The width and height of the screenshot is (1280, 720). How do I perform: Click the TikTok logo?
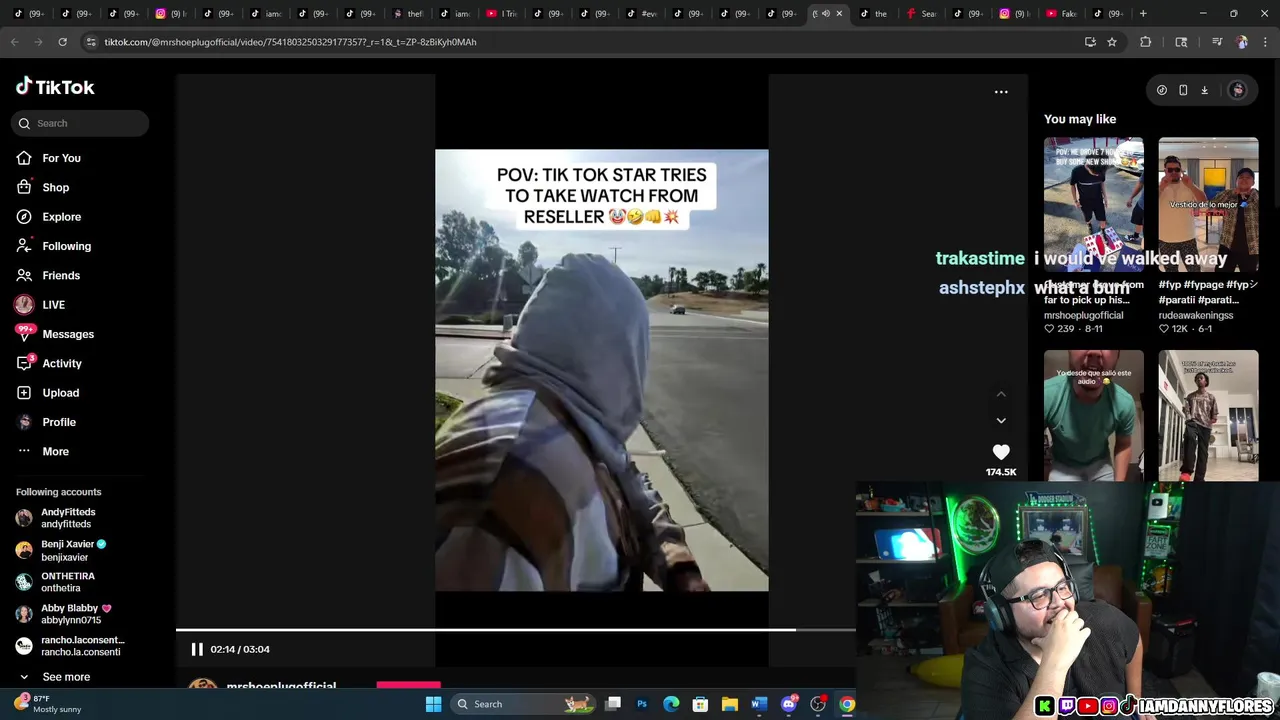[55, 87]
